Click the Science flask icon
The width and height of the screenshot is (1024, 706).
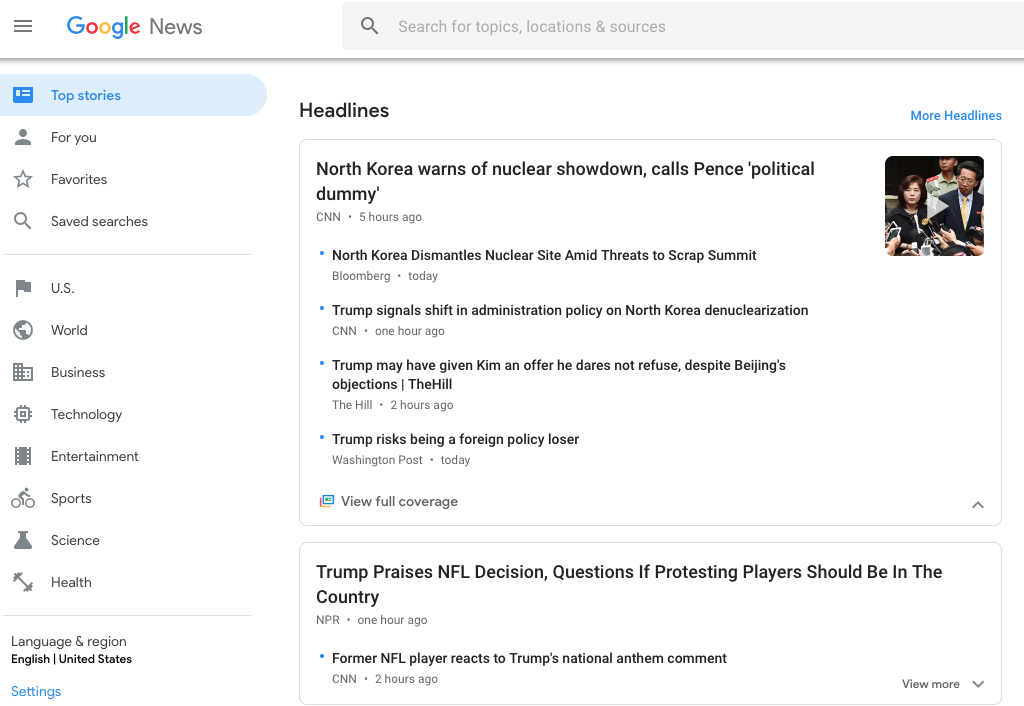pos(23,540)
